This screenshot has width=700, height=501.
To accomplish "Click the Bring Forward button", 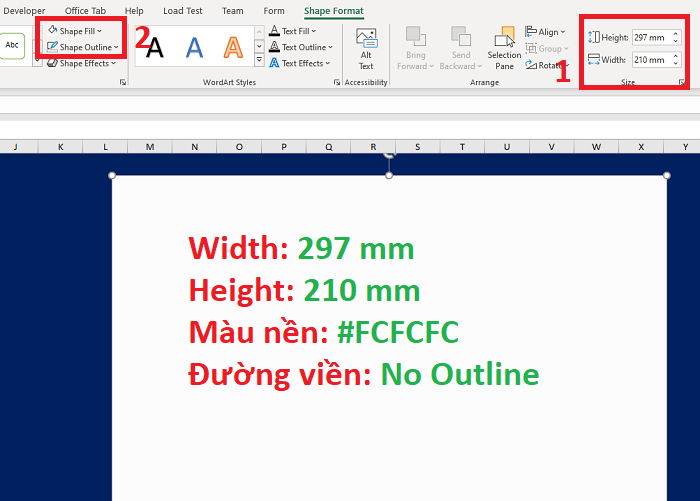I will pyautogui.click(x=415, y=49).
